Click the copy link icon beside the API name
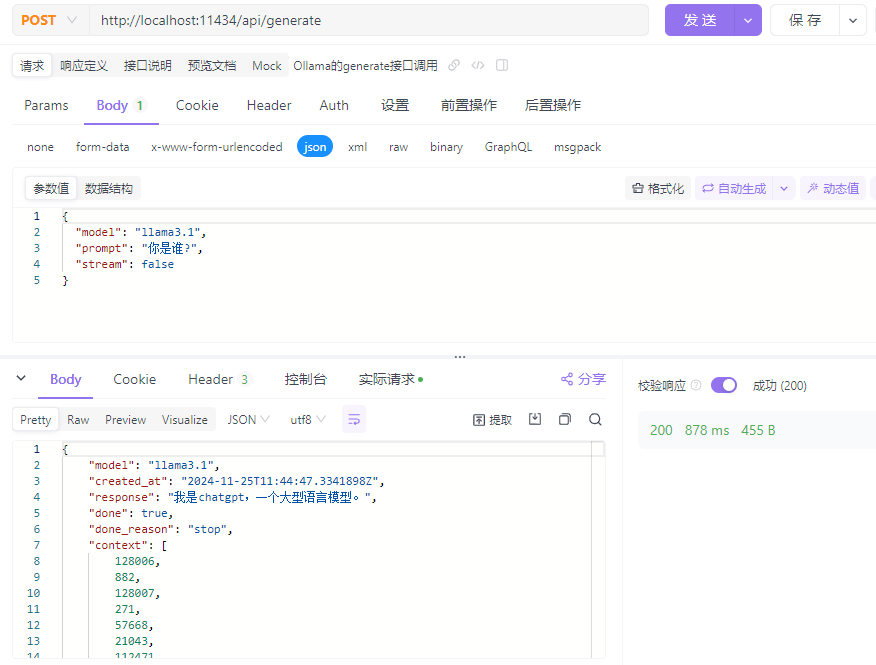Viewport: 876px width, 665px height. click(454, 66)
